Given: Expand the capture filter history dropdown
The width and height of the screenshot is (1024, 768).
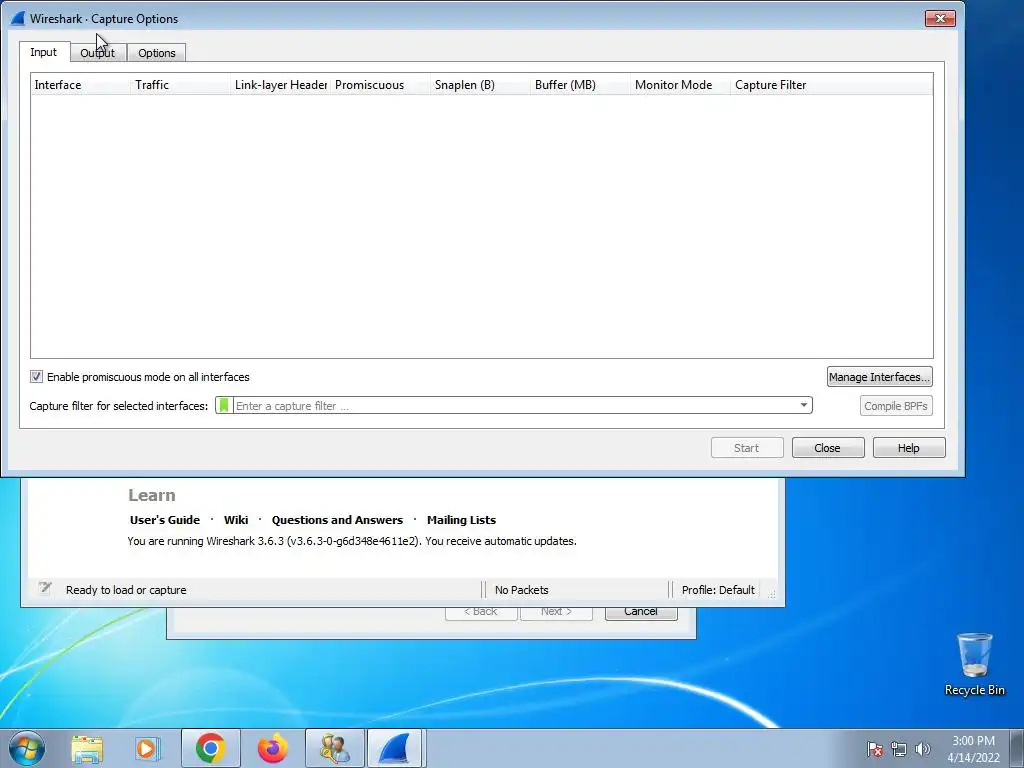Looking at the screenshot, I should (804, 405).
